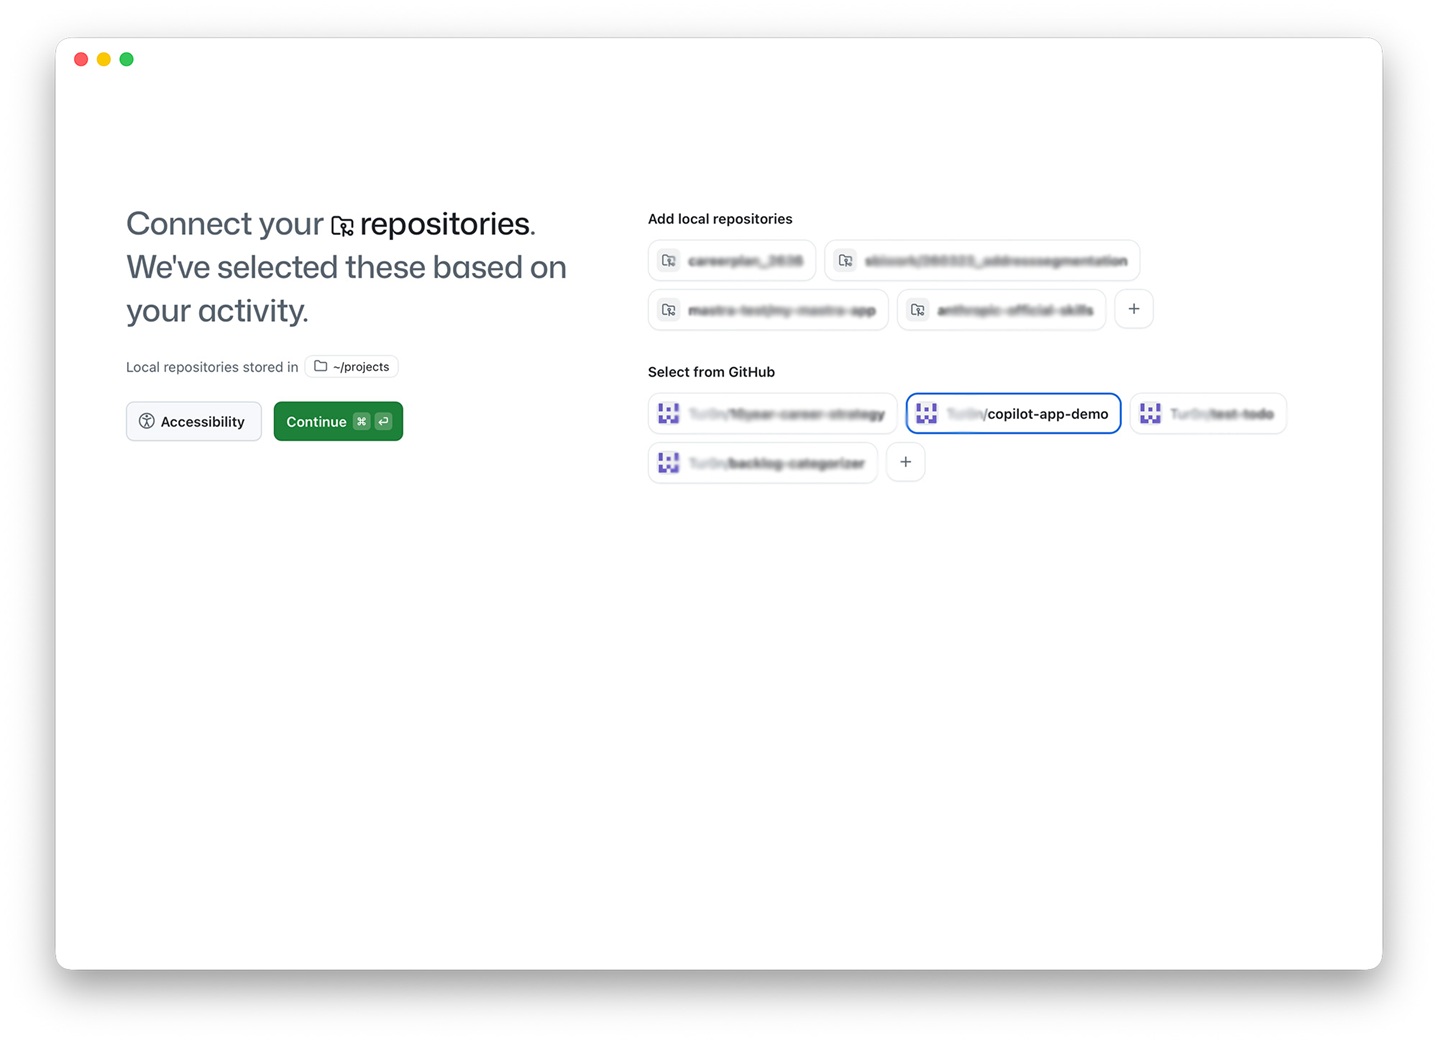This screenshot has width=1438, height=1043.
Task: Click the green Continue button
Action: pos(338,421)
